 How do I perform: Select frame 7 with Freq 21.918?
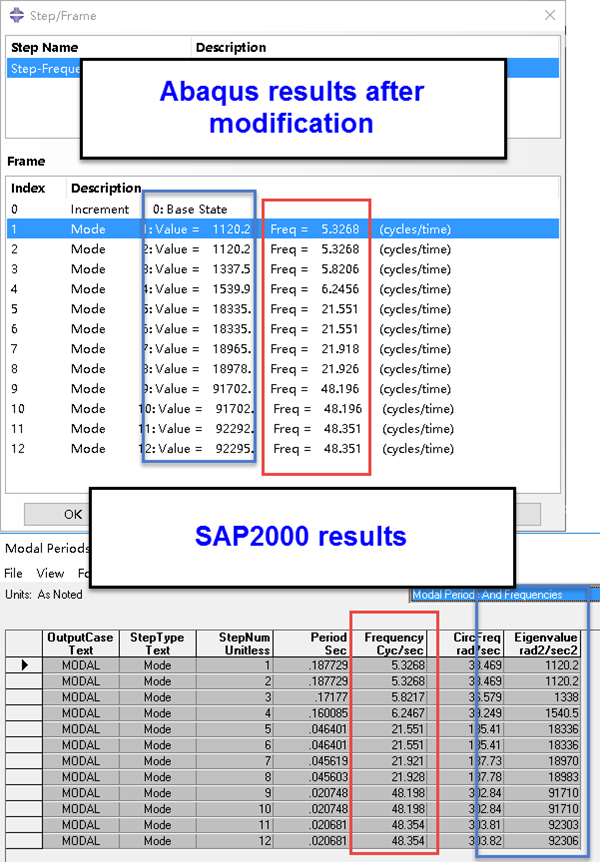(x=283, y=349)
